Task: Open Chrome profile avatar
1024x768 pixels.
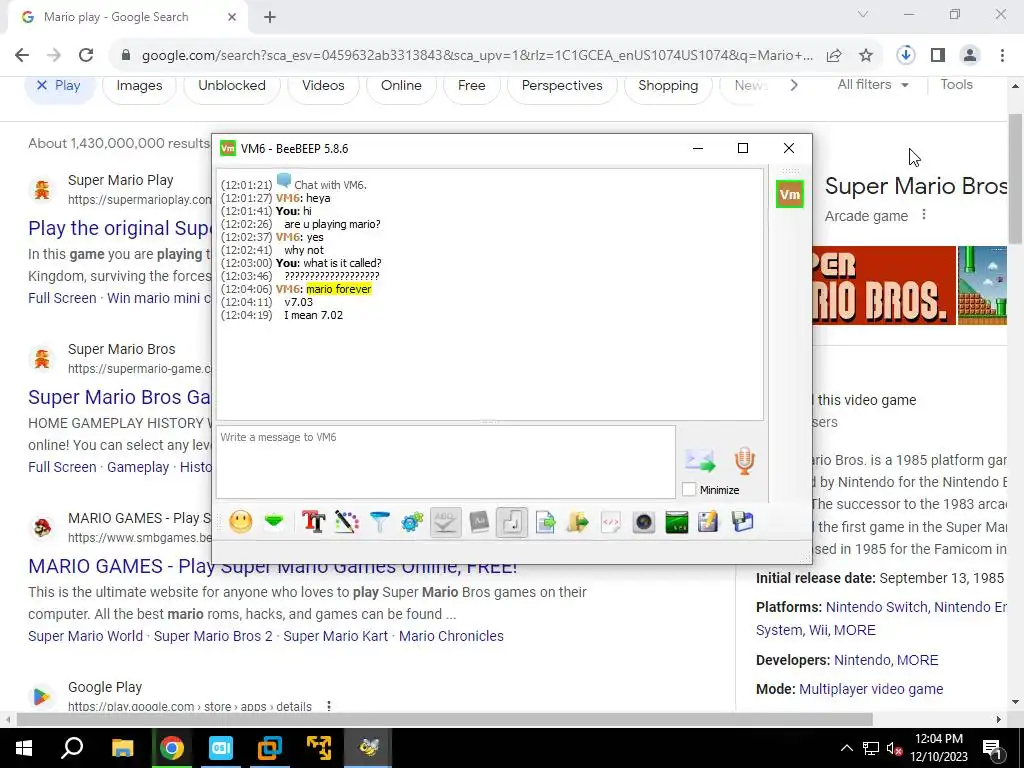Action: click(x=970, y=55)
